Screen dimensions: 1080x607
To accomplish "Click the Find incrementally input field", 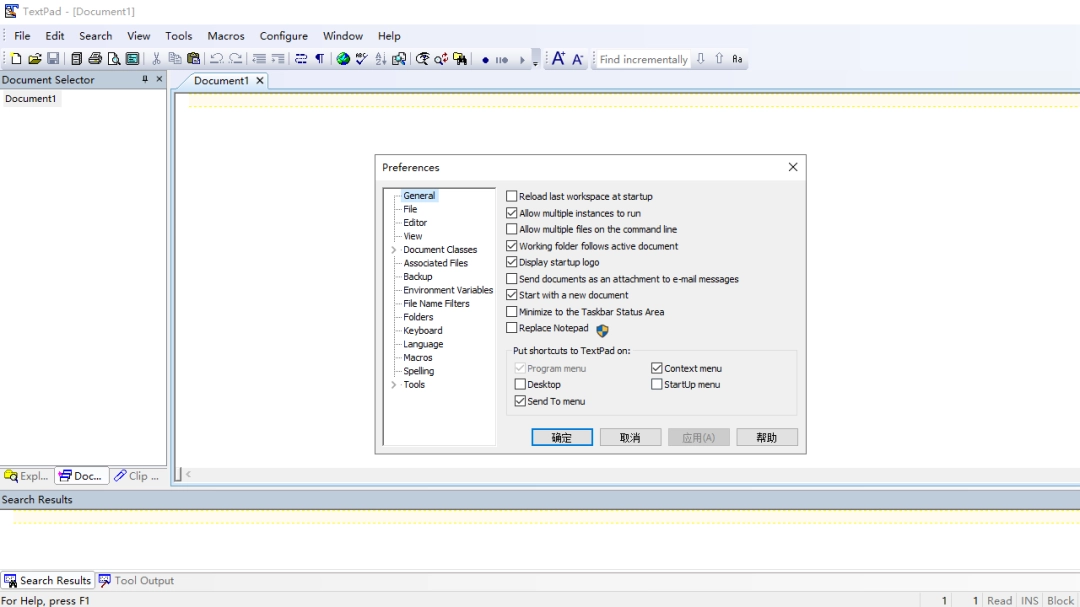I will 642,59.
